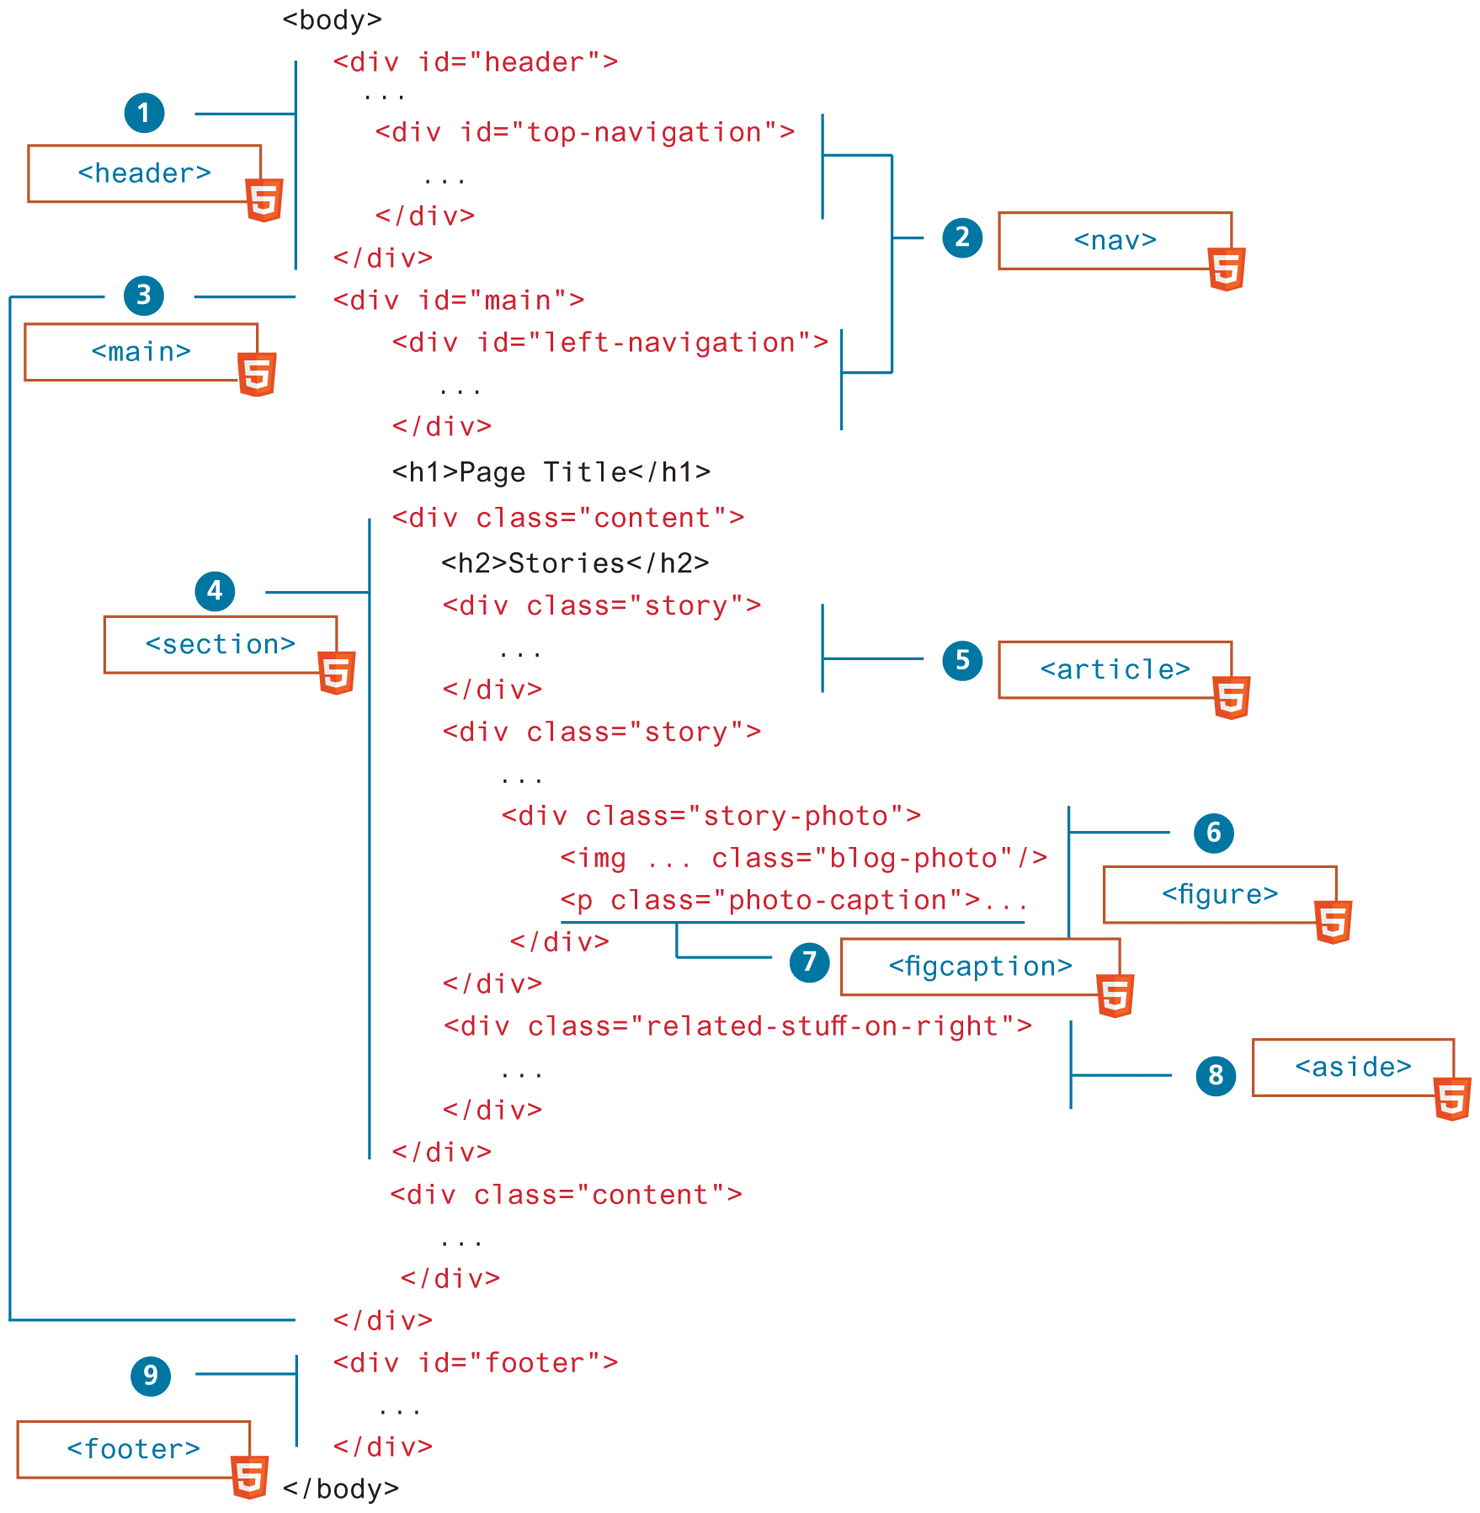Click the <header> label box

click(144, 174)
